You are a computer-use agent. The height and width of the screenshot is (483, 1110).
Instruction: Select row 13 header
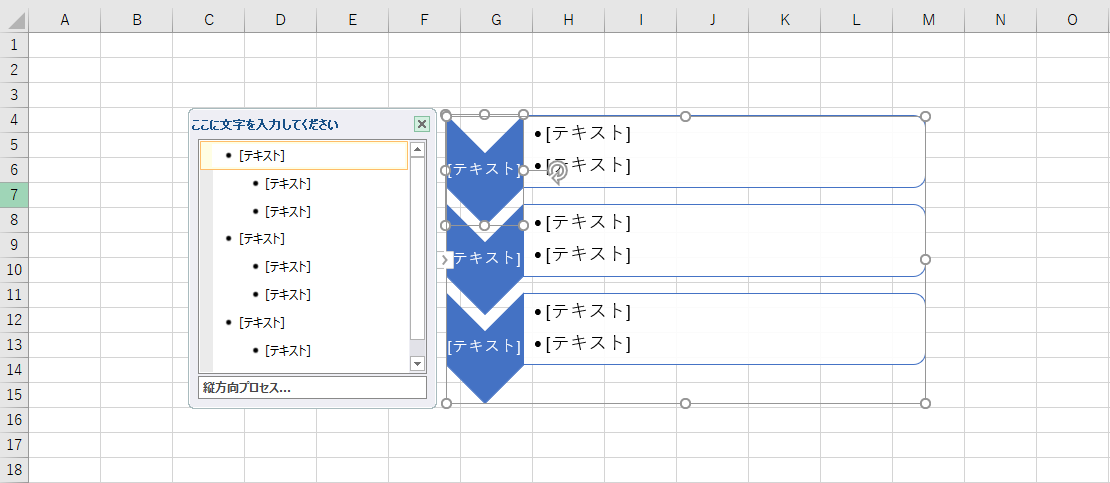(14, 344)
